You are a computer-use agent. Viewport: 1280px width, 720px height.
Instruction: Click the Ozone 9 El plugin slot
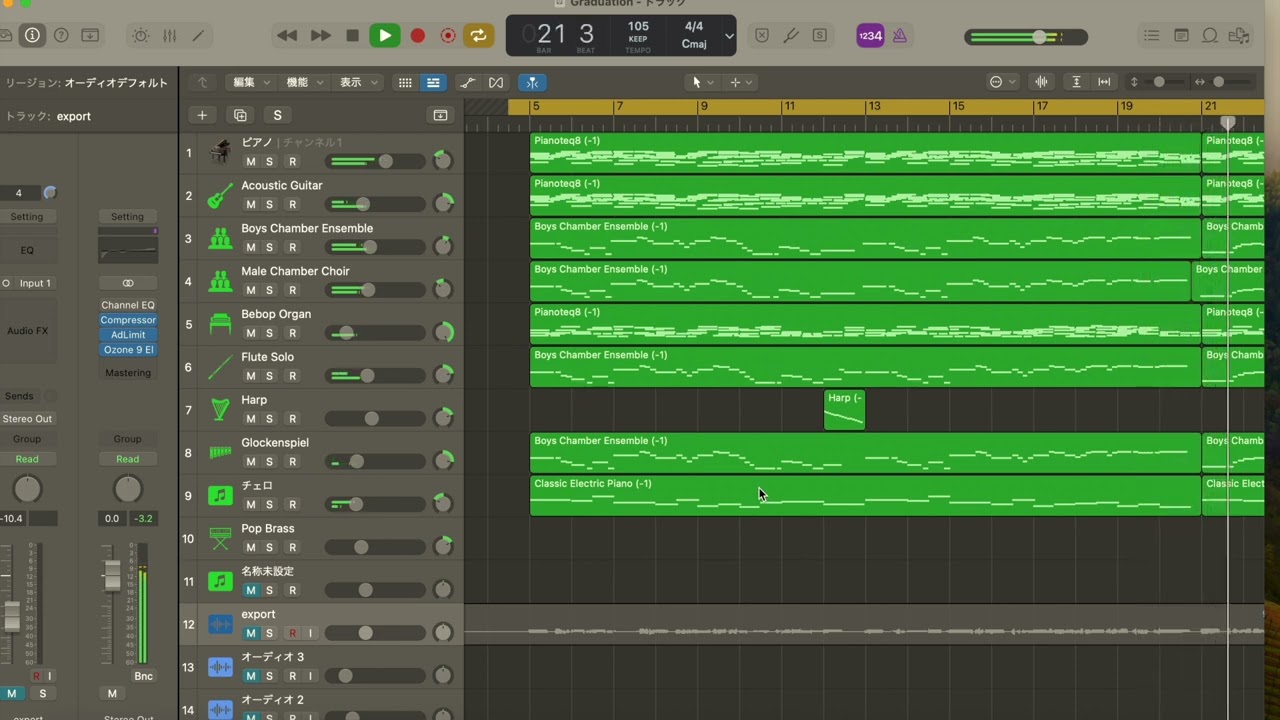[x=128, y=350]
